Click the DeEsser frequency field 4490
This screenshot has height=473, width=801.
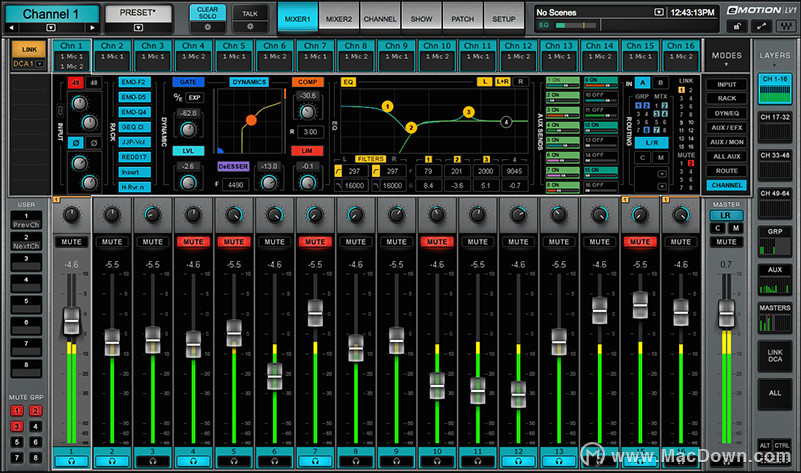coord(235,184)
